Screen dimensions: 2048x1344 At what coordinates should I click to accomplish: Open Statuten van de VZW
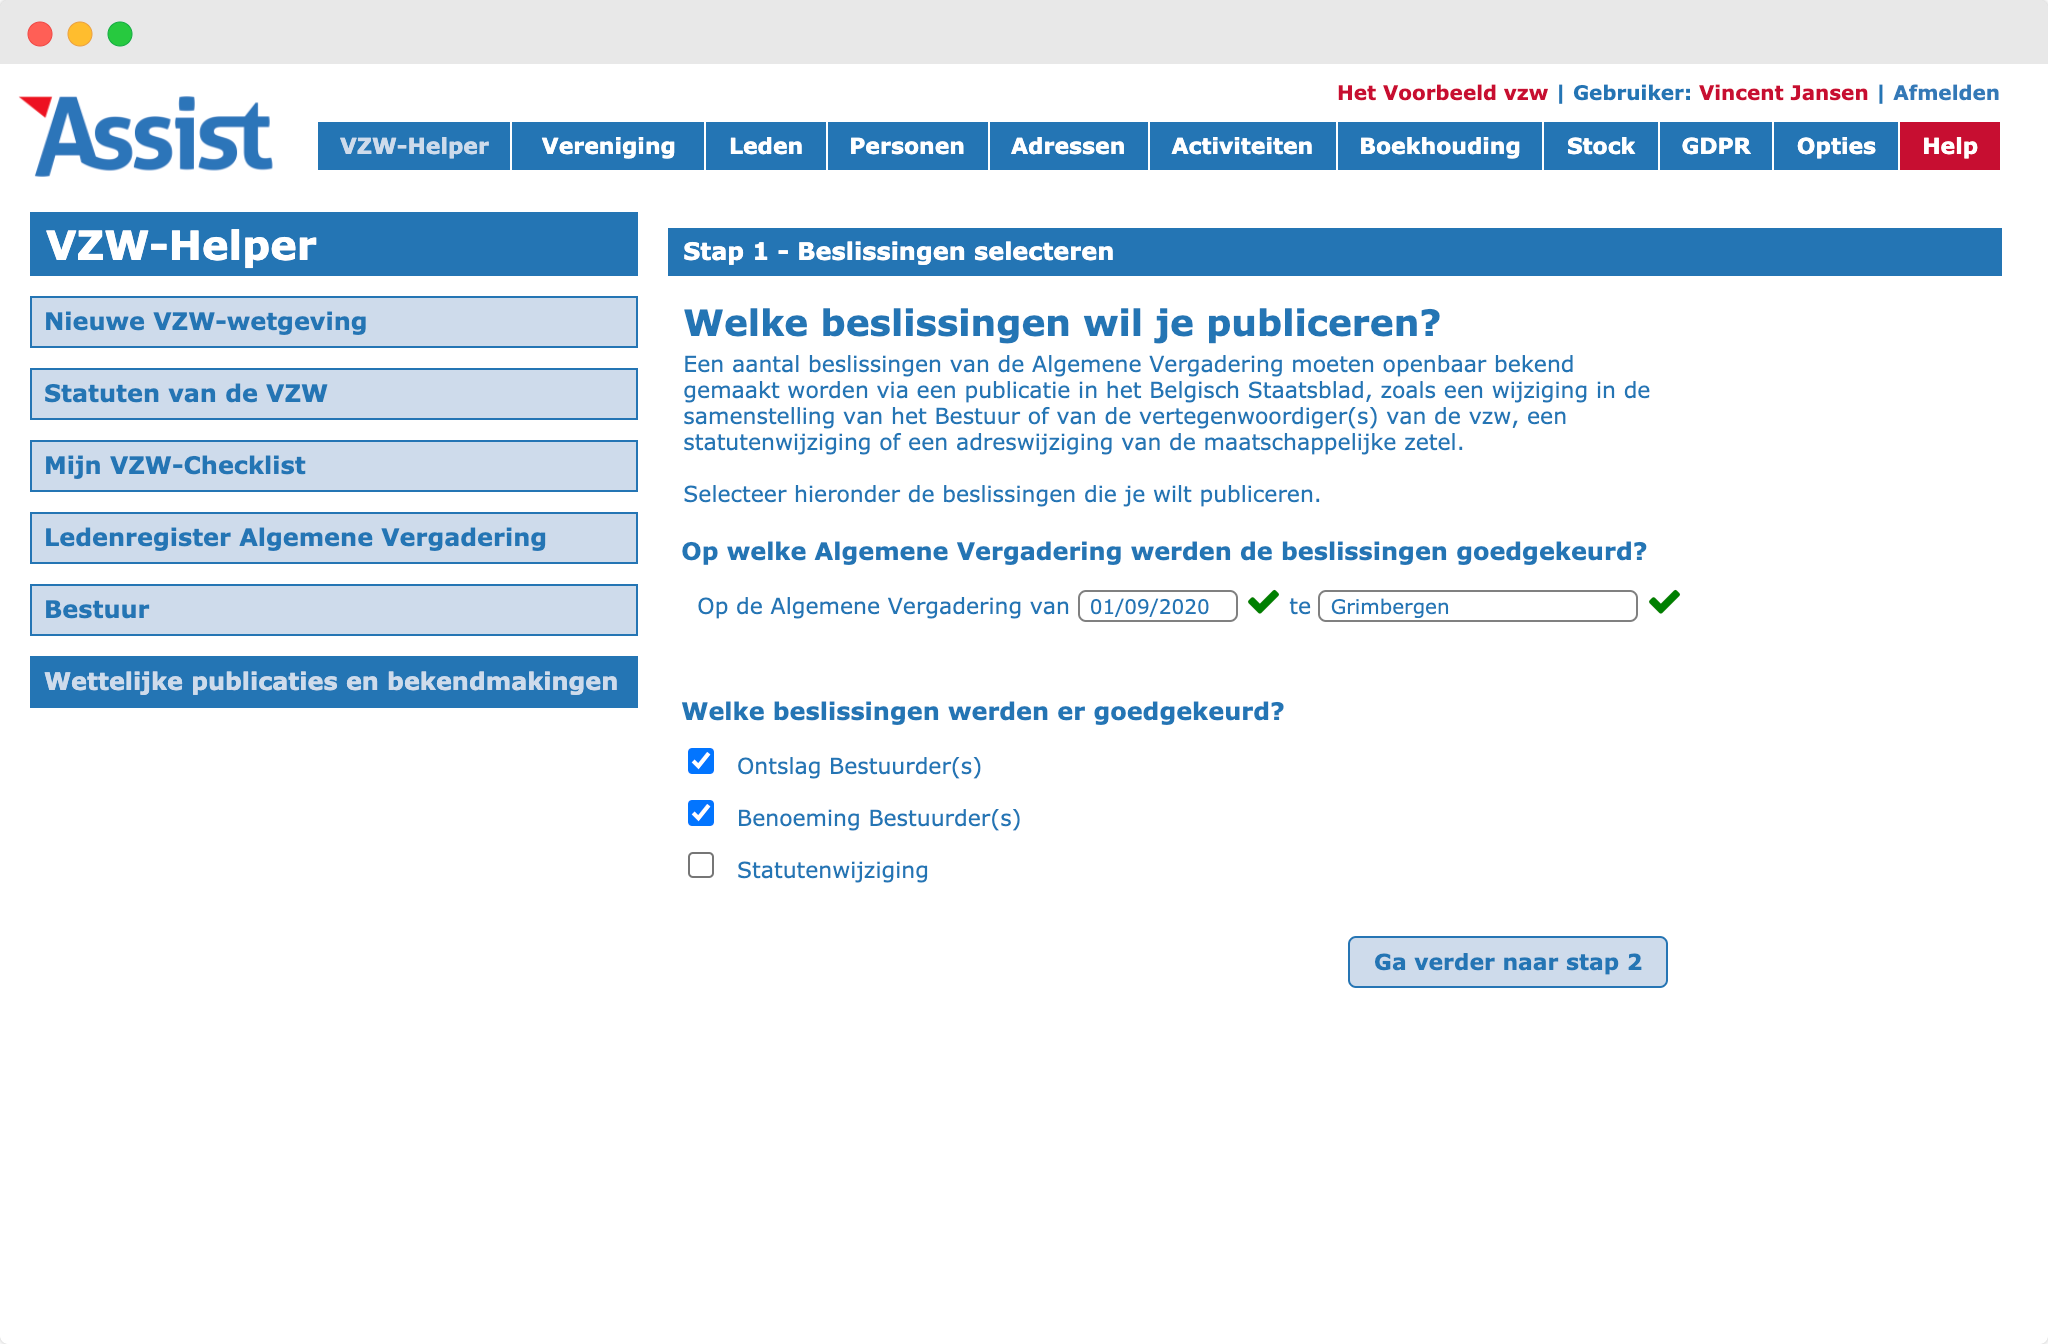(x=334, y=394)
